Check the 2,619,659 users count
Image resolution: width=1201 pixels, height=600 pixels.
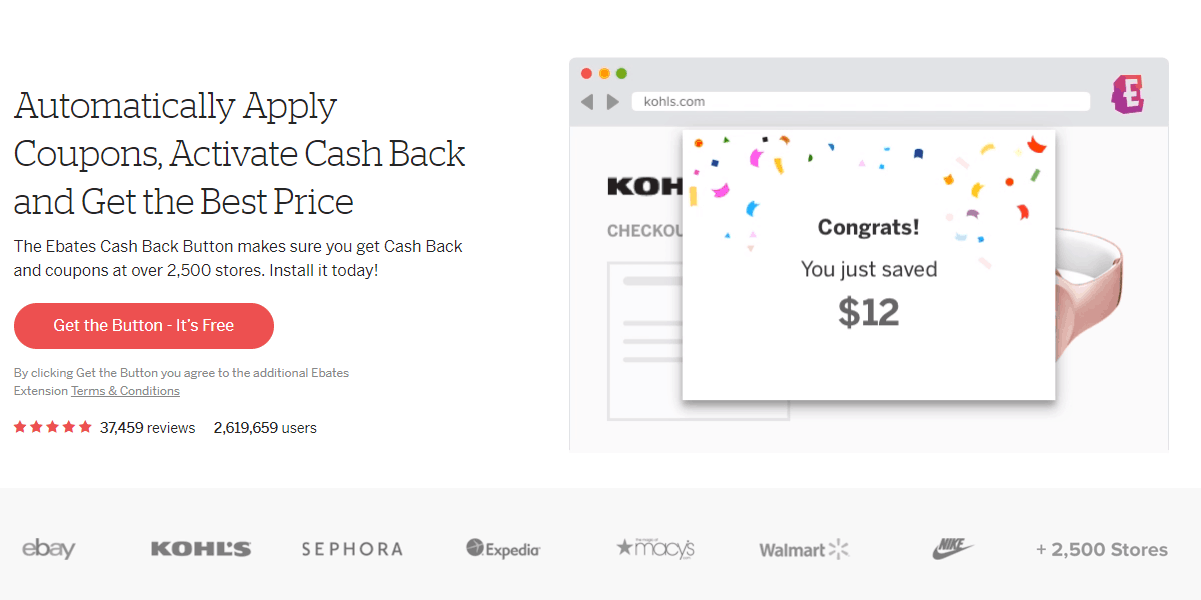[x=266, y=427]
